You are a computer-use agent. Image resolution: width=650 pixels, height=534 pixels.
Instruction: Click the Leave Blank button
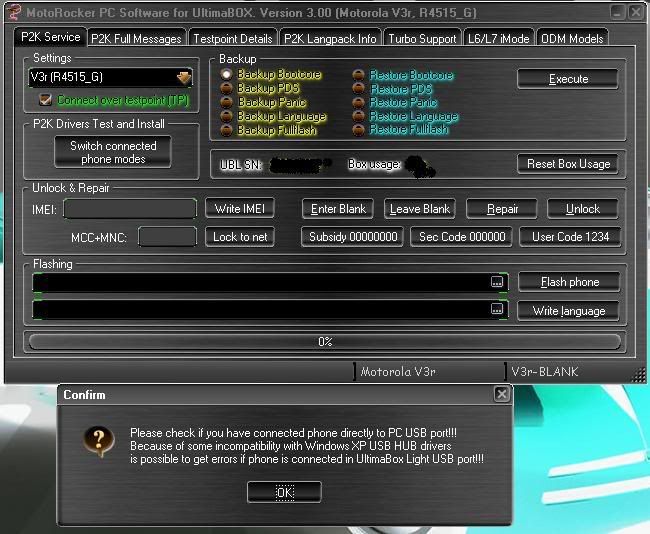tap(420, 209)
